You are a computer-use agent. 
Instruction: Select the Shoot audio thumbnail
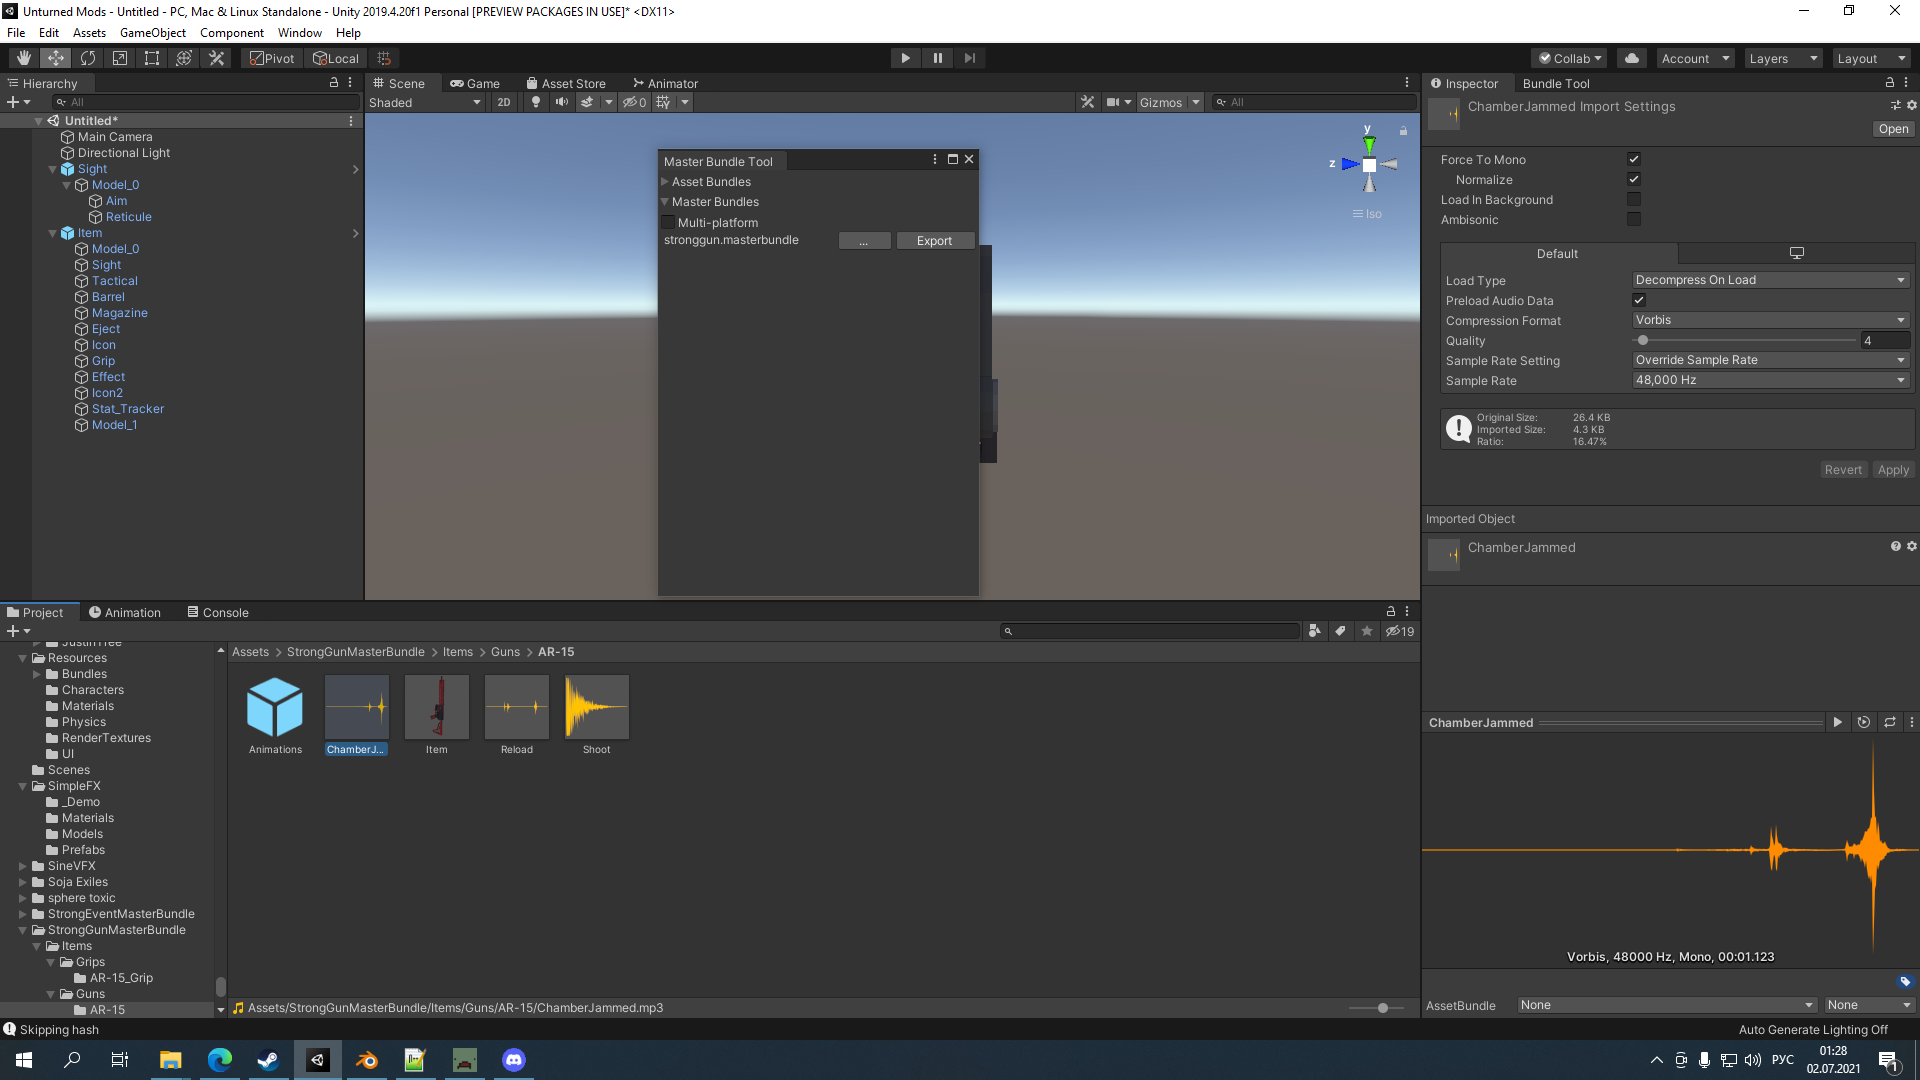(x=596, y=707)
